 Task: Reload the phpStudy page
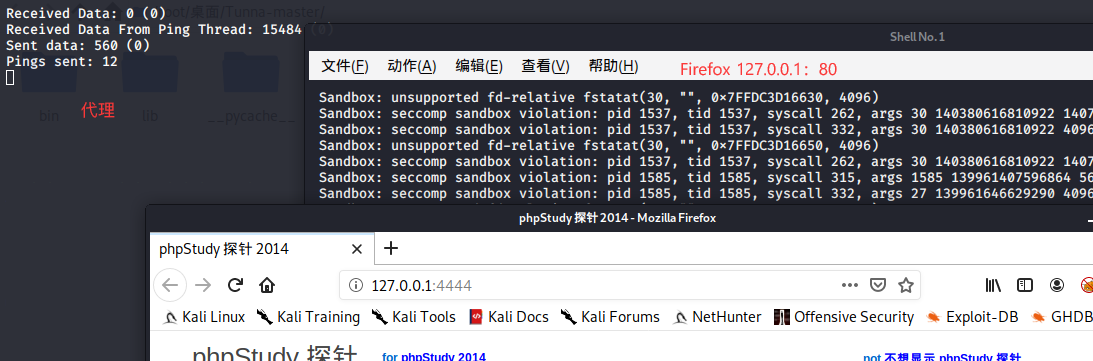tap(236, 285)
